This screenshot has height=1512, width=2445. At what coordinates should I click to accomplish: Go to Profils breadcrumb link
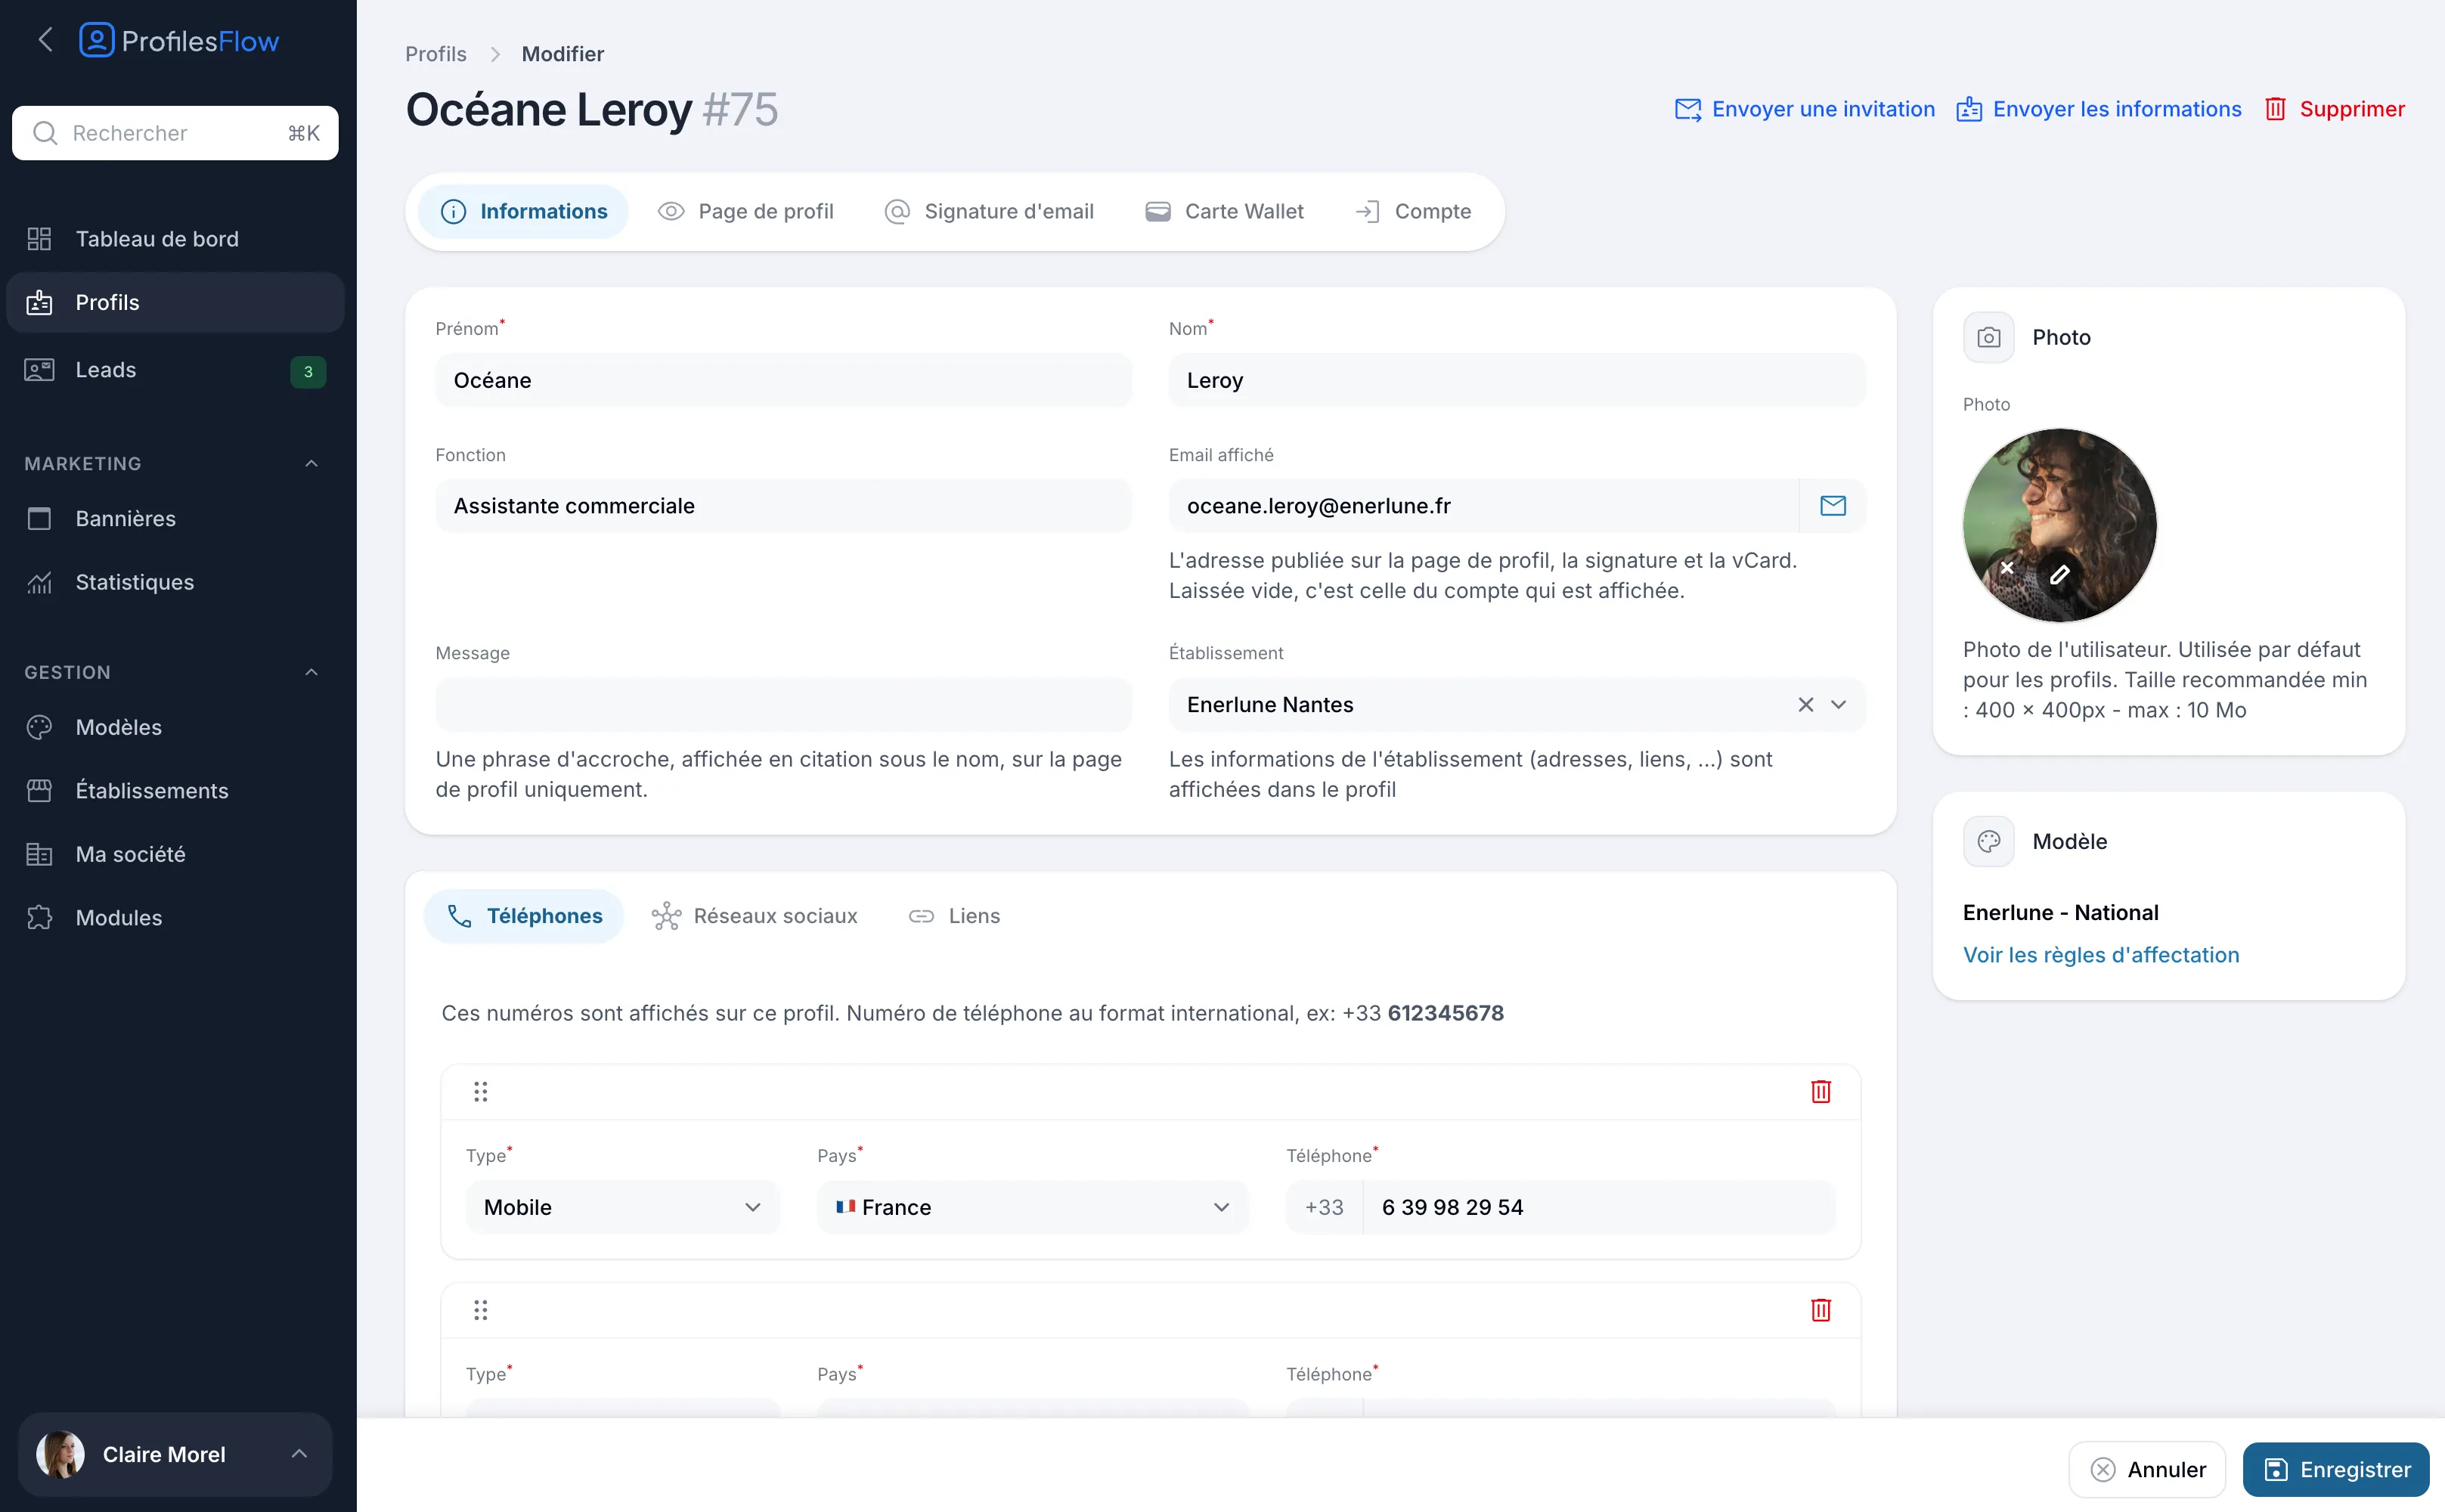(436, 54)
